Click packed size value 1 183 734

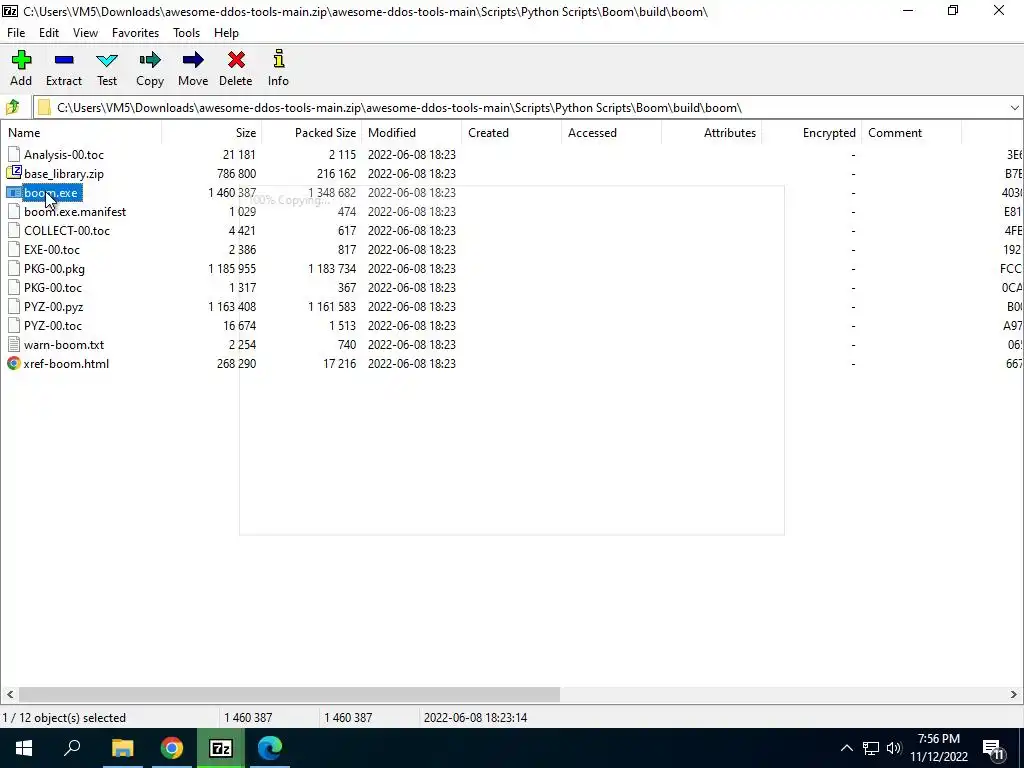coord(332,268)
